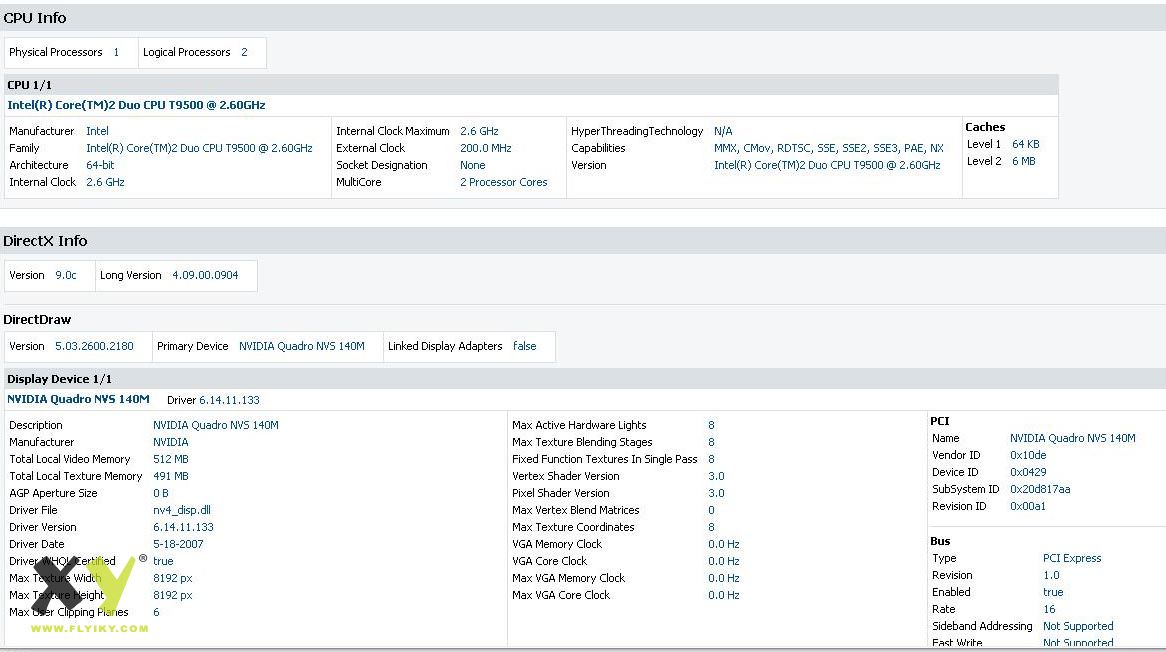Select the Bus Type value "PCI Express"
The width and height of the screenshot is (1166, 652).
(1072, 559)
